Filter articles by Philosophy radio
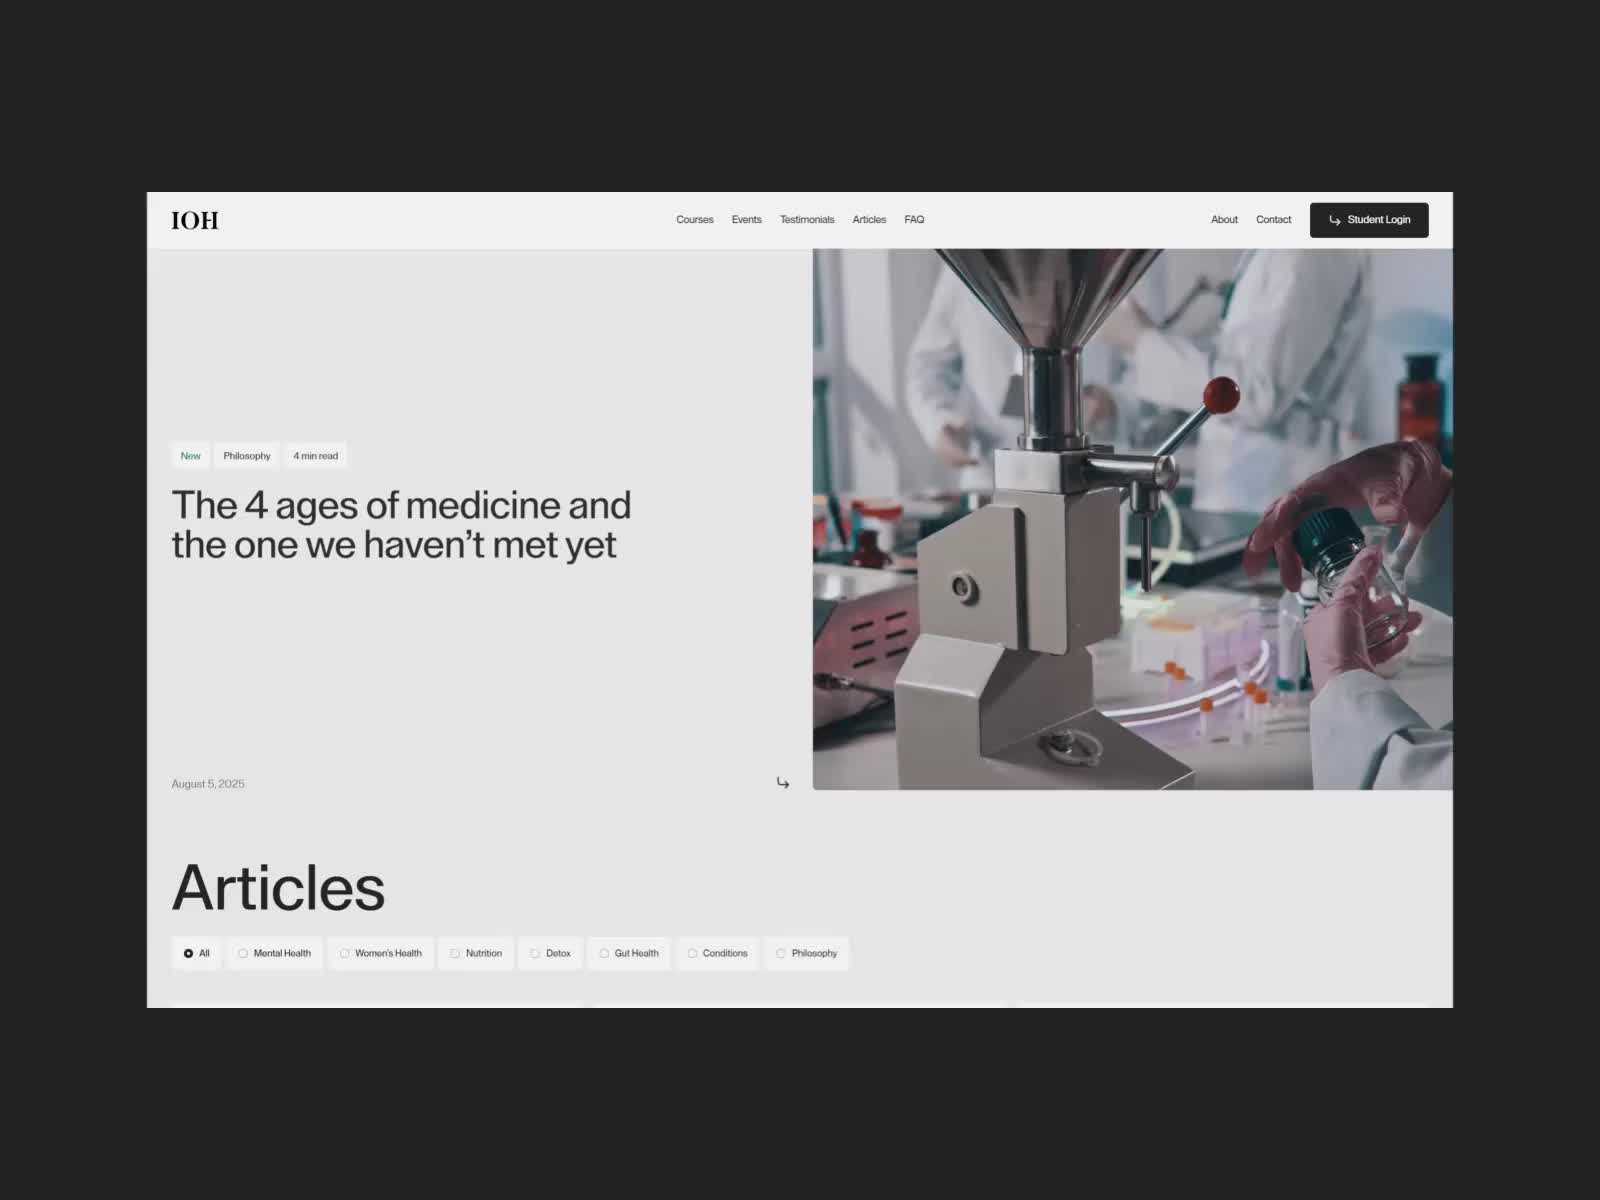The height and width of the screenshot is (1200, 1600). tap(806, 954)
